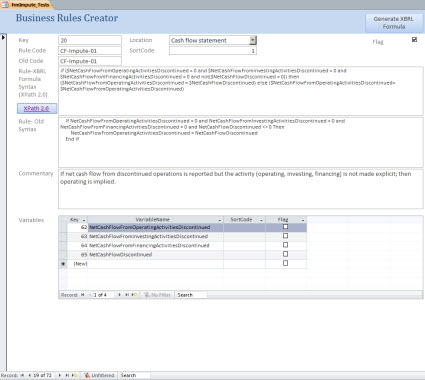Open Flag column header filter dropdown
Viewport: 425px width, 380px height.
click(x=303, y=220)
